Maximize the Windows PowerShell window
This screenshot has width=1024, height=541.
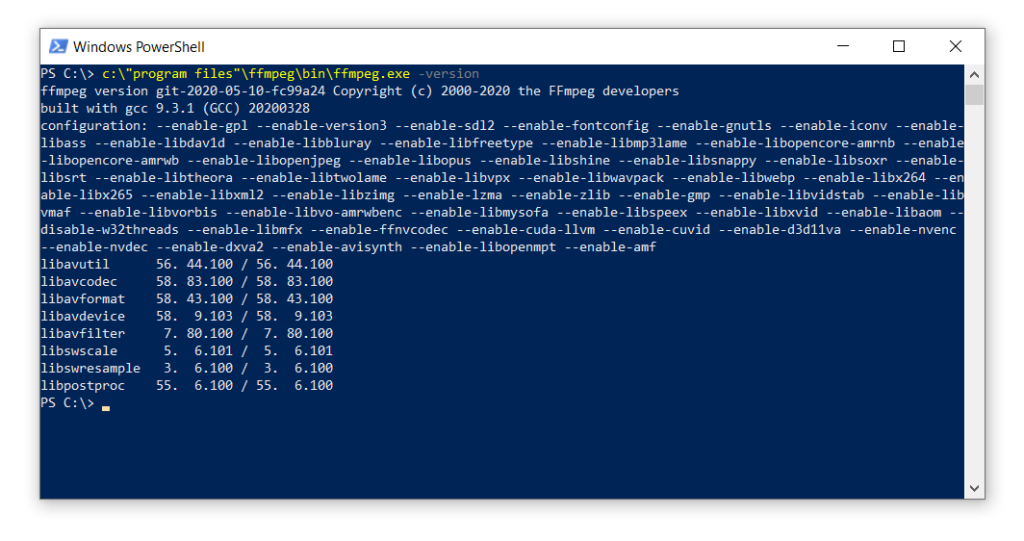(899, 46)
